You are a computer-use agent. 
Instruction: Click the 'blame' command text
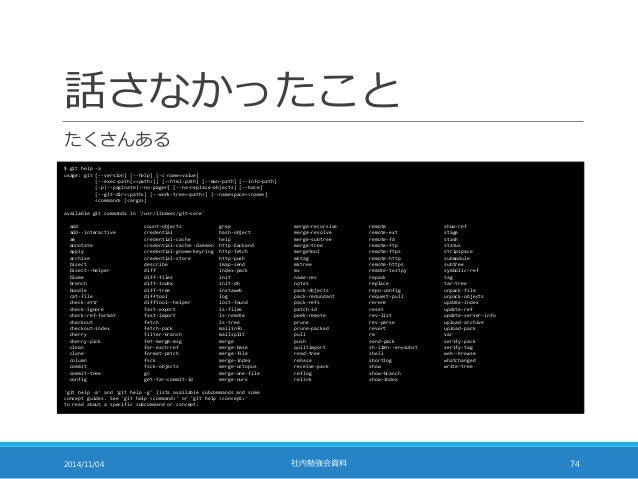tap(76, 278)
